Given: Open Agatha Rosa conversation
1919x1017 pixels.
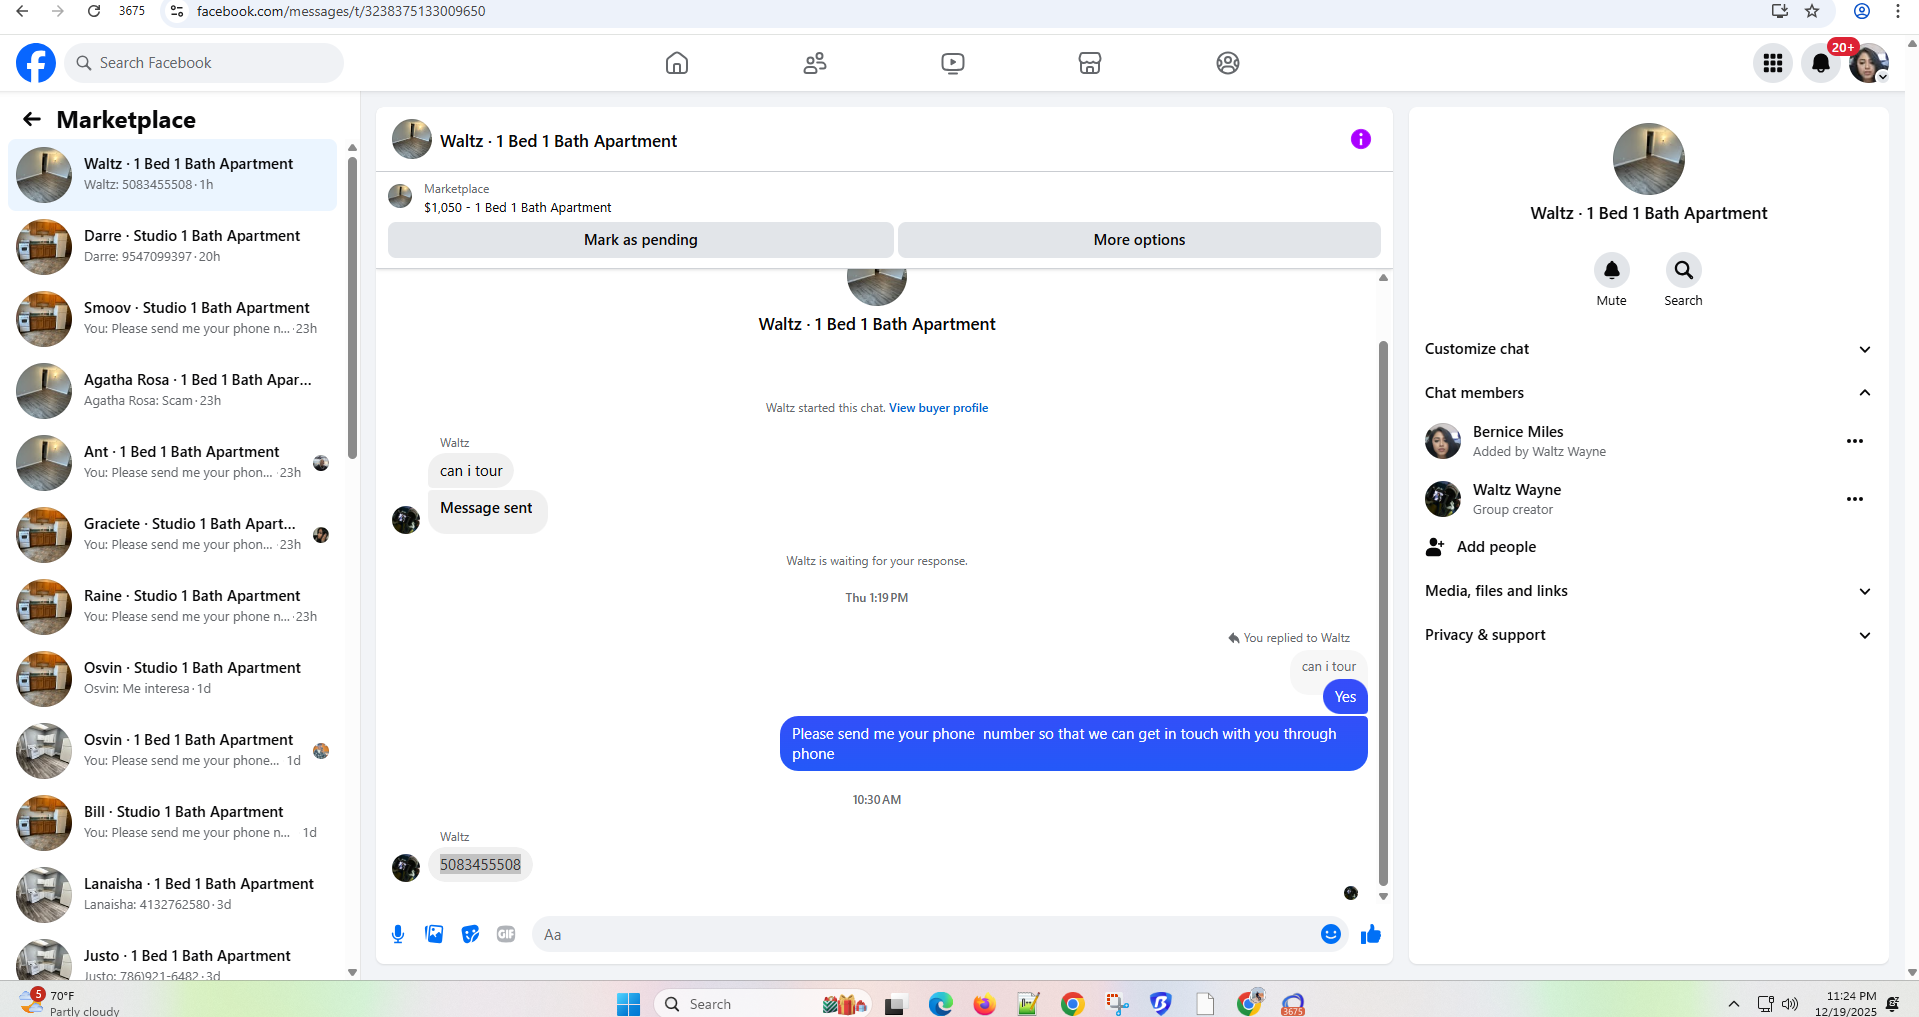Looking at the screenshot, I should click(173, 391).
